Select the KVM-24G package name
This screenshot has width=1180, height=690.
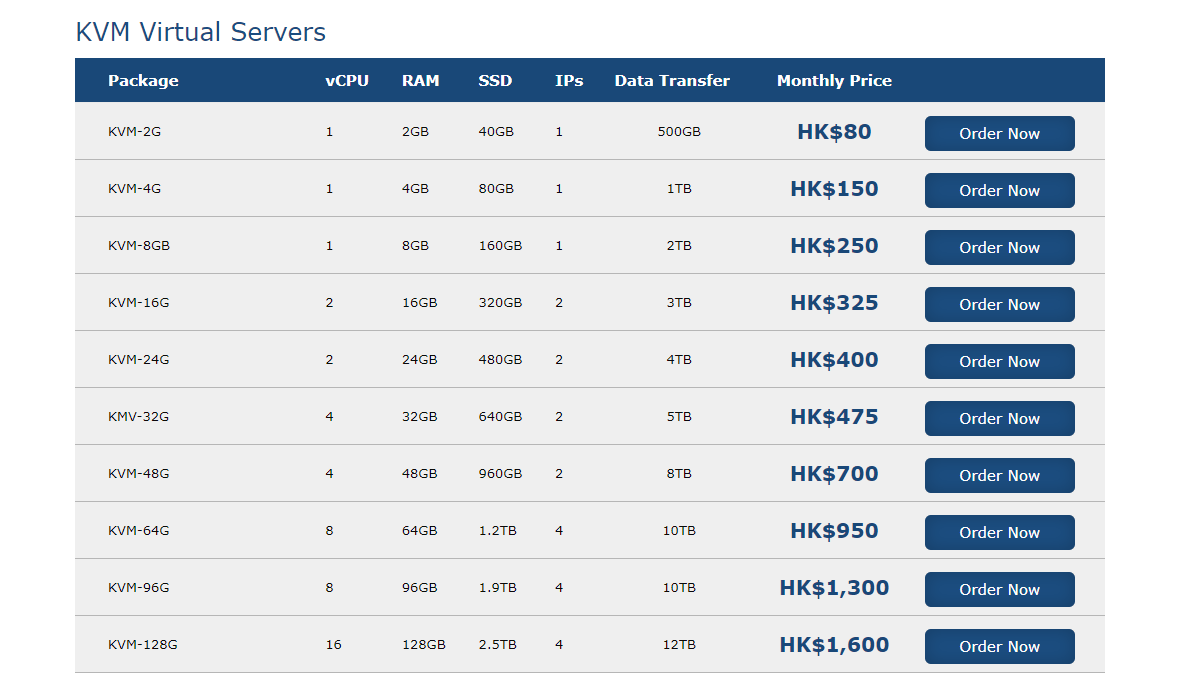(x=138, y=360)
